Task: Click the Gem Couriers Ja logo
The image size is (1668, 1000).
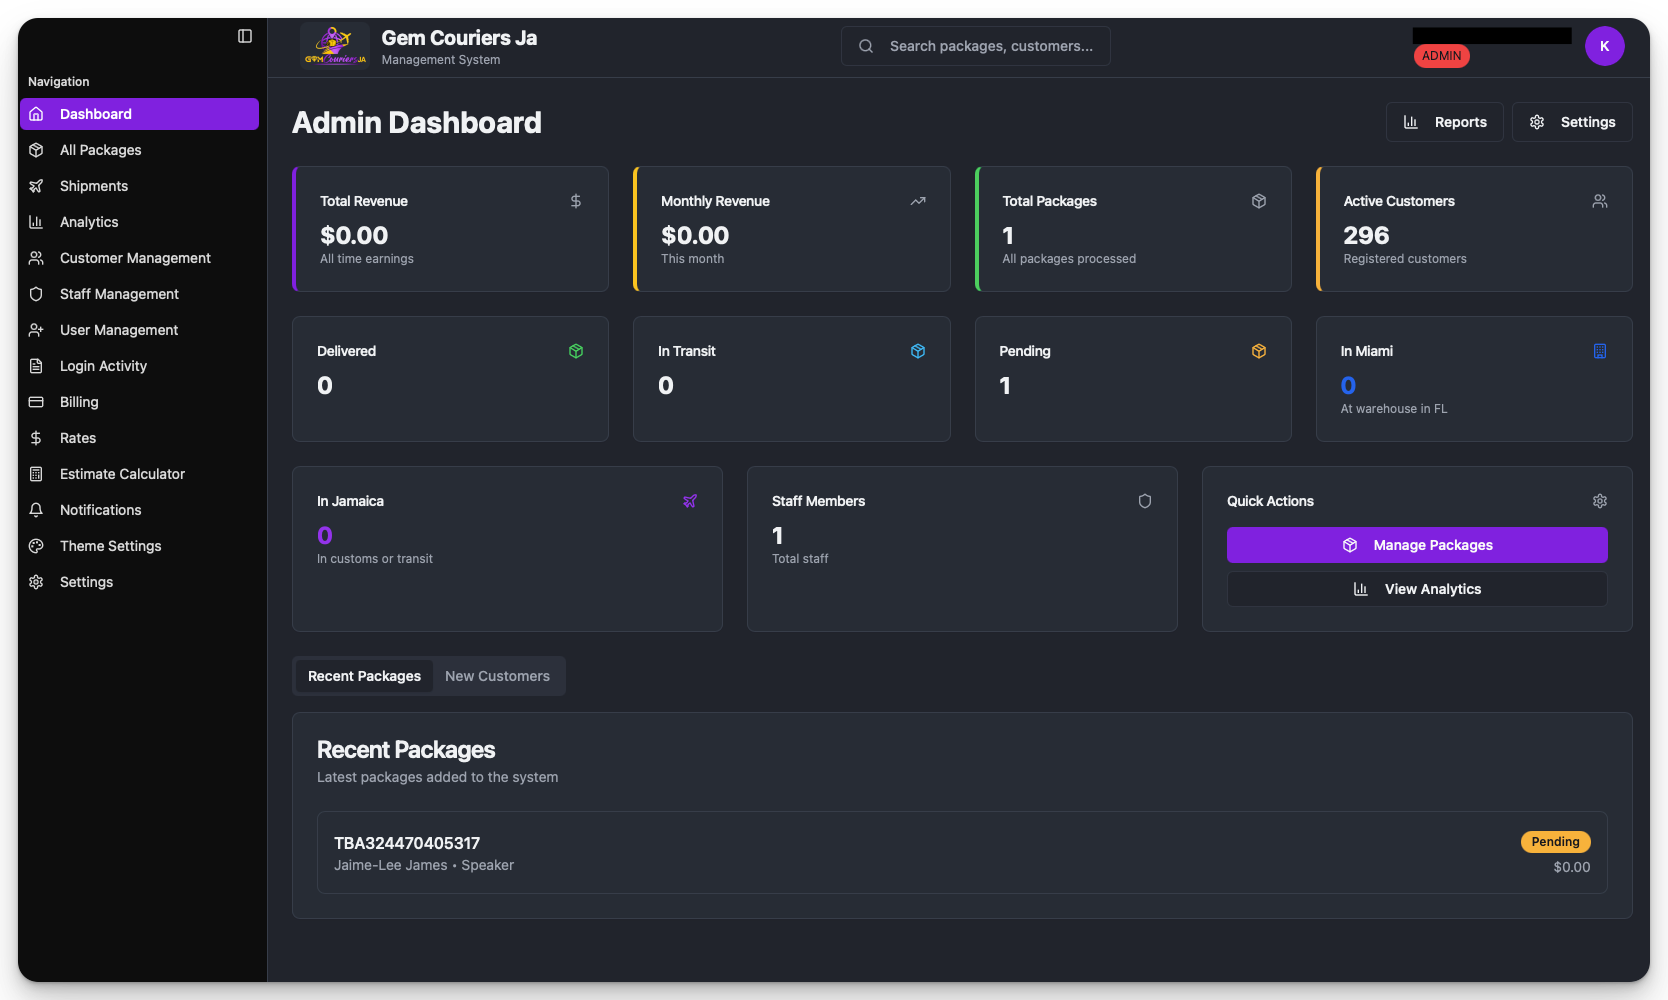Action: point(334,46)
